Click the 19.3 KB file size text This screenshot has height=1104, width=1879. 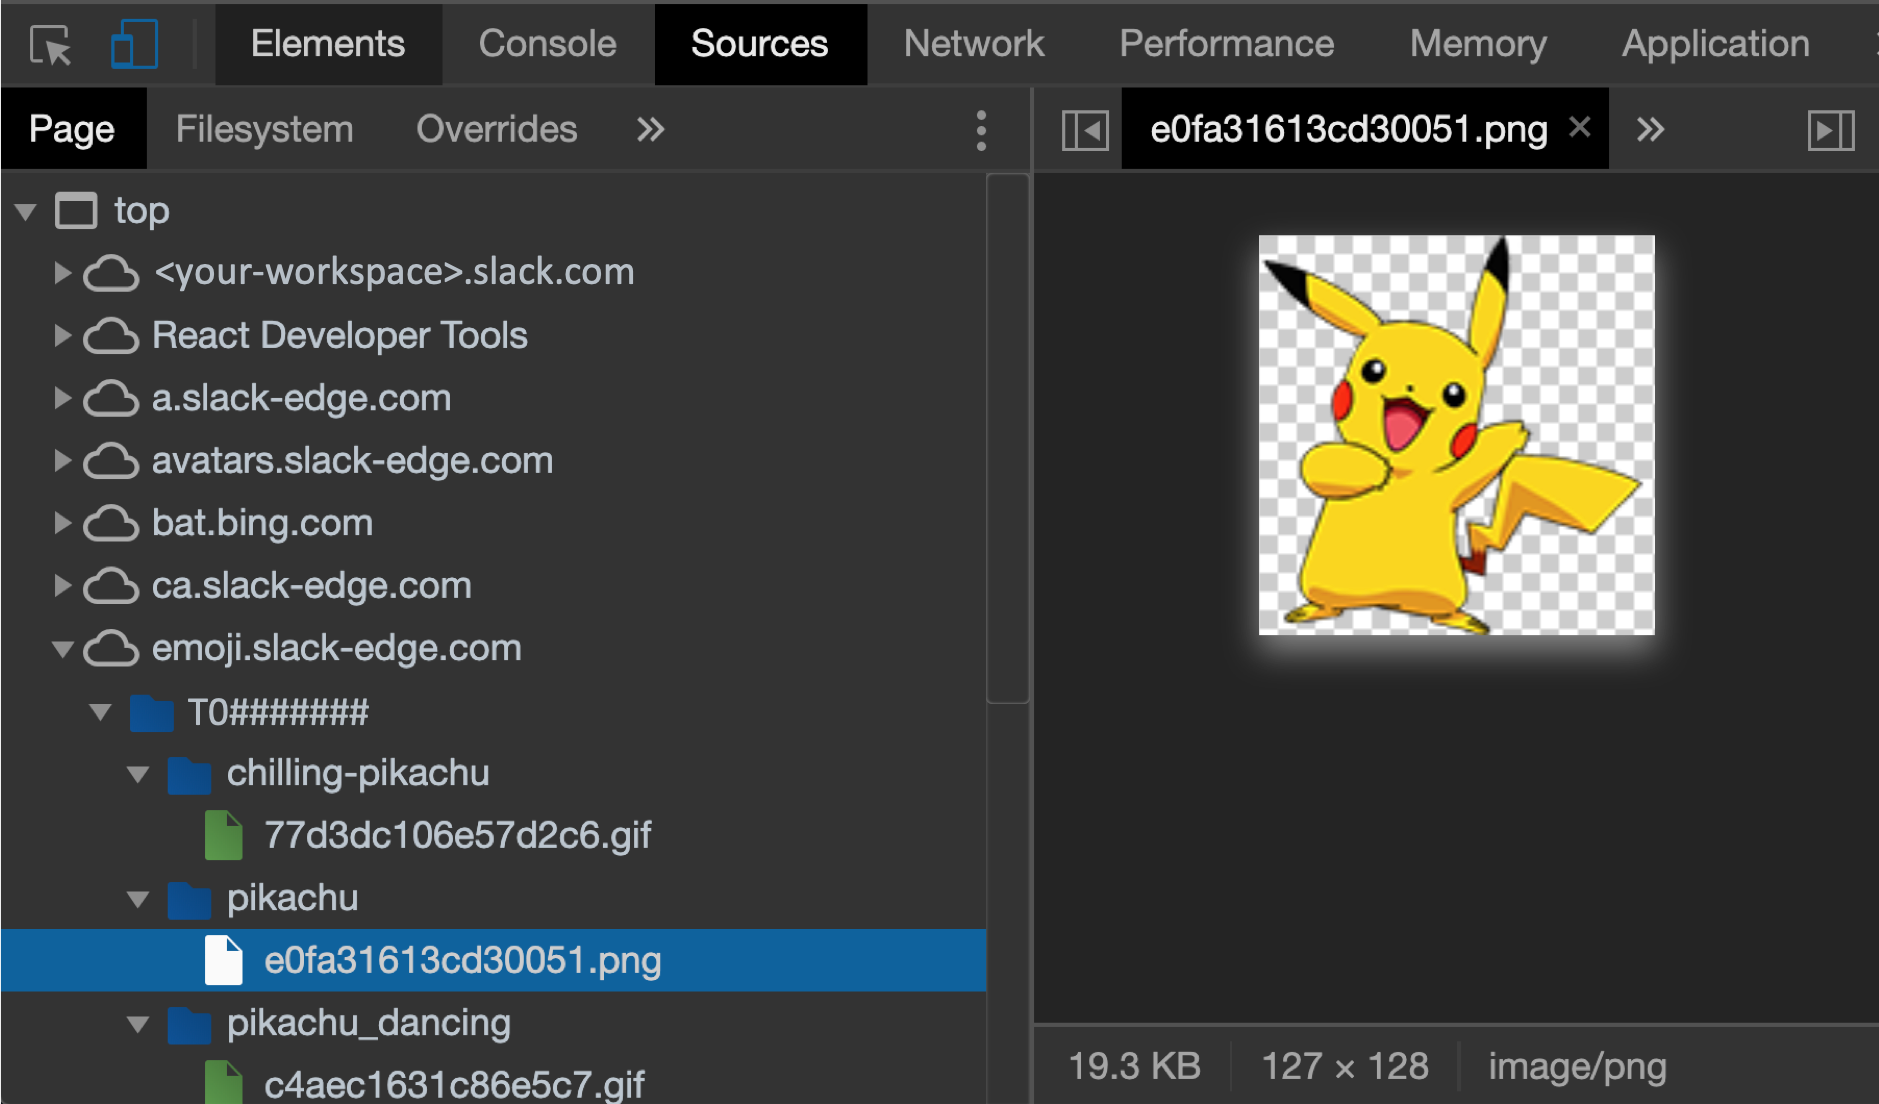click(x=1134, y=1066)
